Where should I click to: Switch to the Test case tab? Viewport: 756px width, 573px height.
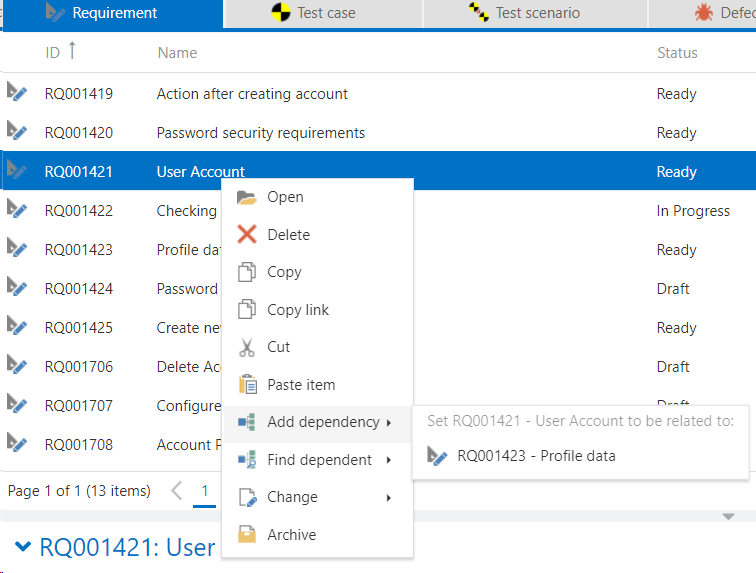click(312, 13)
